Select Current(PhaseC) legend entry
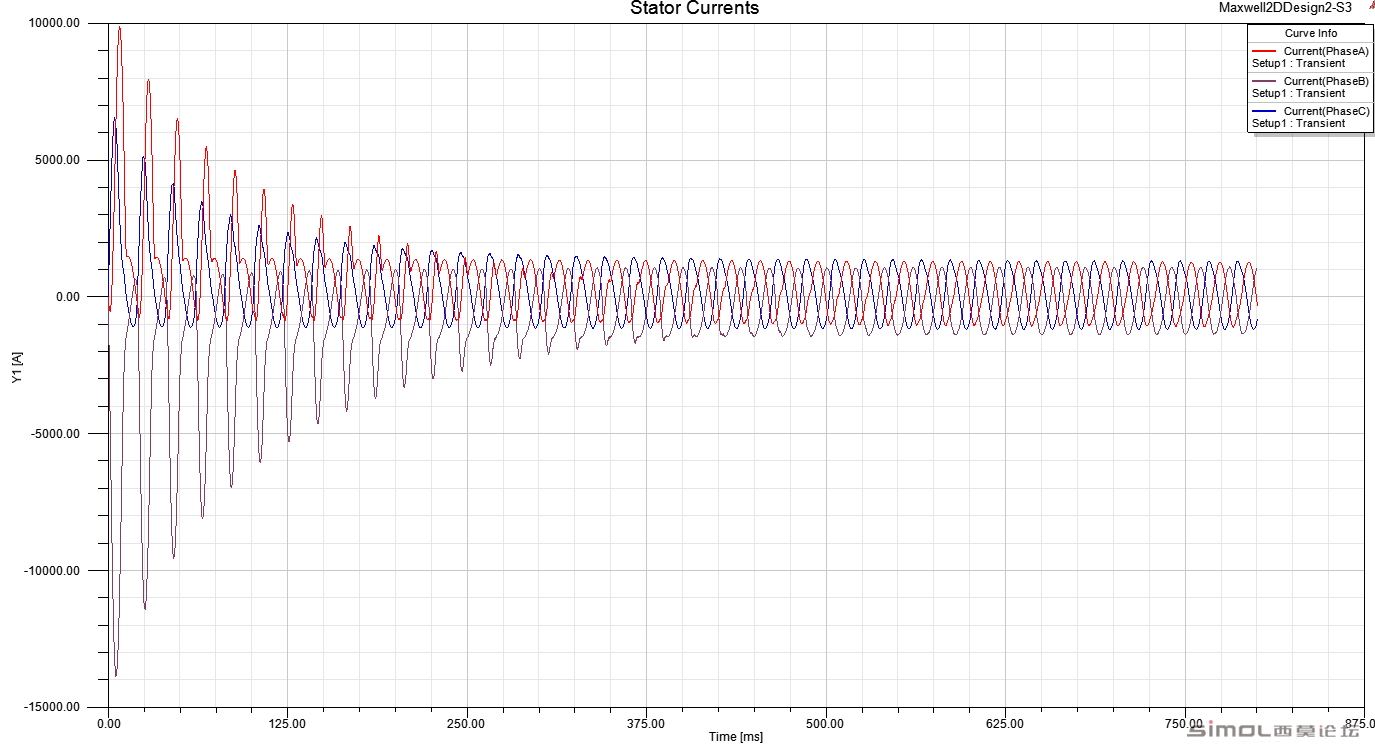The image size is (1375, 748). tap(1326, 111)
